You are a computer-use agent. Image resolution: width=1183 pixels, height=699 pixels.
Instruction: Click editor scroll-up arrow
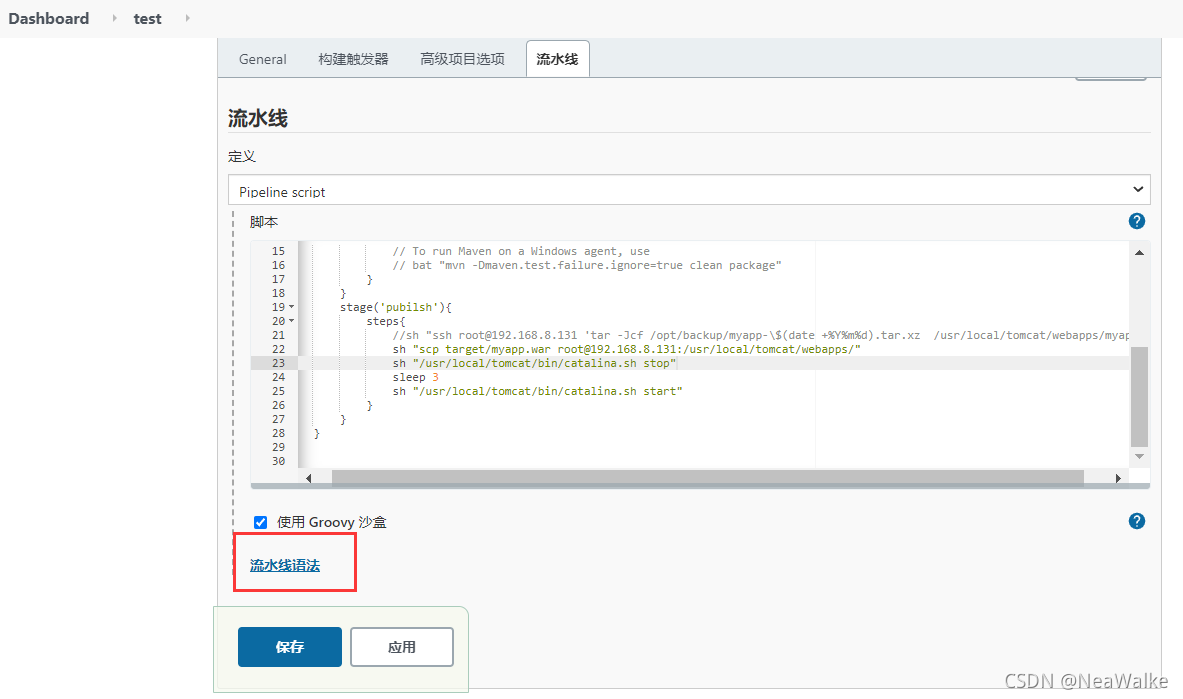1139,253
